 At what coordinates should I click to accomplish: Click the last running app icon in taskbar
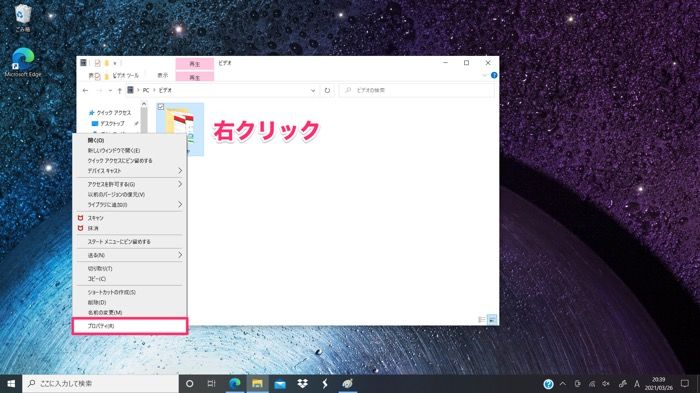pyautogui.click(x=347, y=384)
